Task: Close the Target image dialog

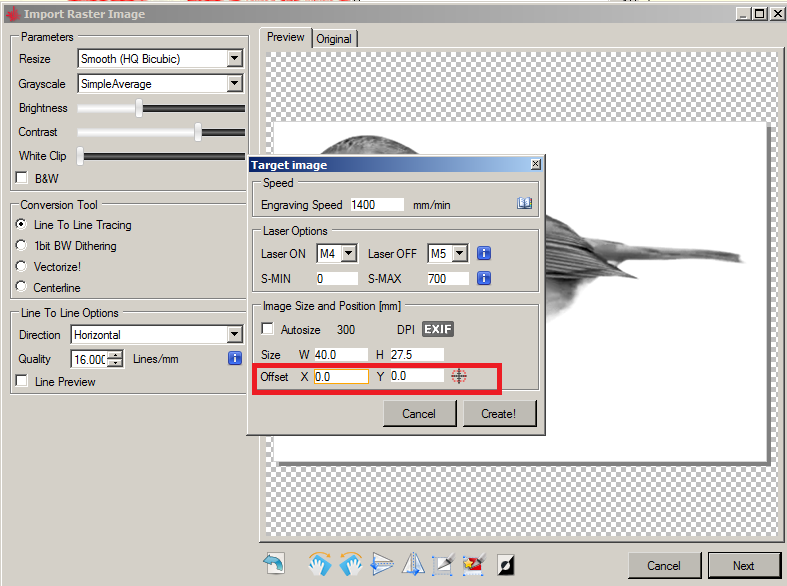Action: (x=536, y=164)
